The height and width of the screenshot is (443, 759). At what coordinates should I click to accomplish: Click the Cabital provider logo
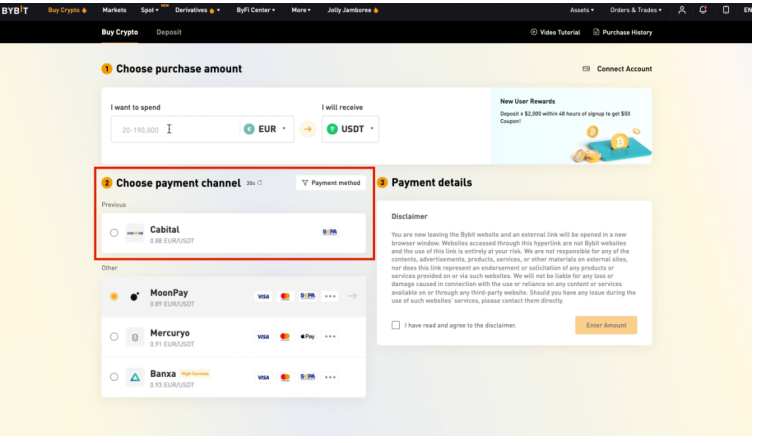coord(135,233)
